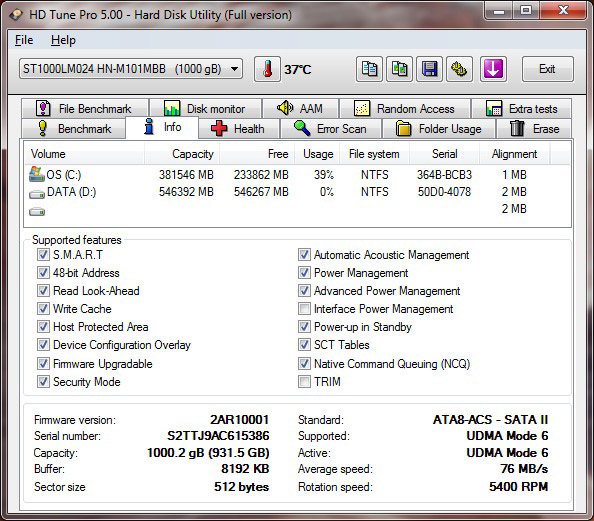The image size is (594, 521).
Task: Enable the TRIM checkbox
Action: pyautogui.click(x=304, y=381)
